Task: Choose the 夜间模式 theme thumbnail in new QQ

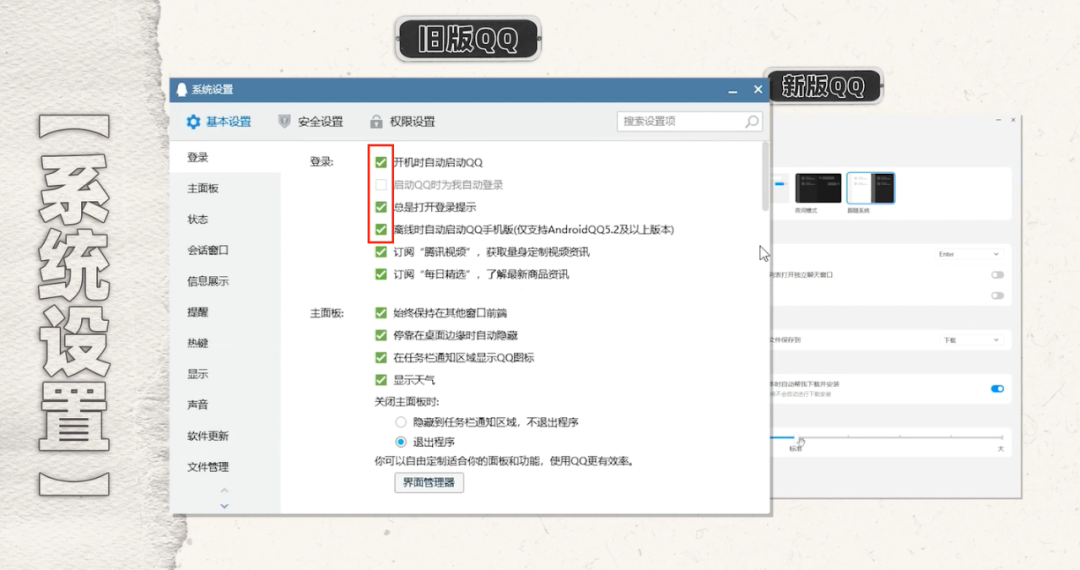Action: click(818, 188)
